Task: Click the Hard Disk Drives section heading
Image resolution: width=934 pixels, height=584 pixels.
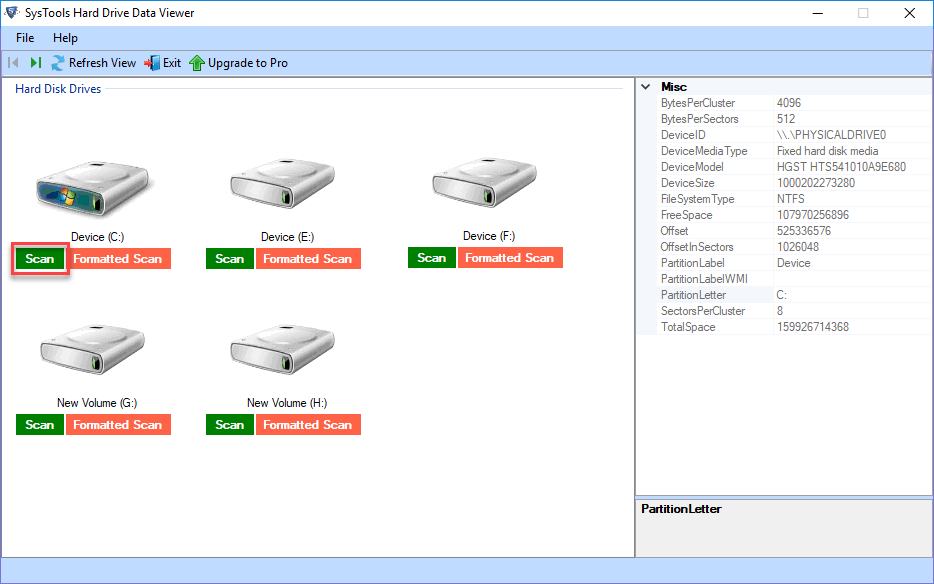Action: click(58, 89)
